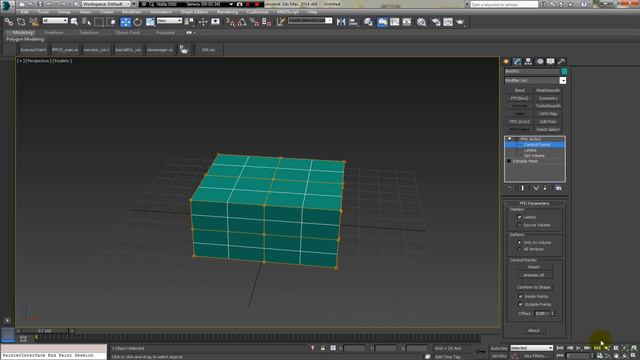Toggle the Outside Points checkbox
The width and height of the screenshot is (640, 360).
click(x=520, y=304)
